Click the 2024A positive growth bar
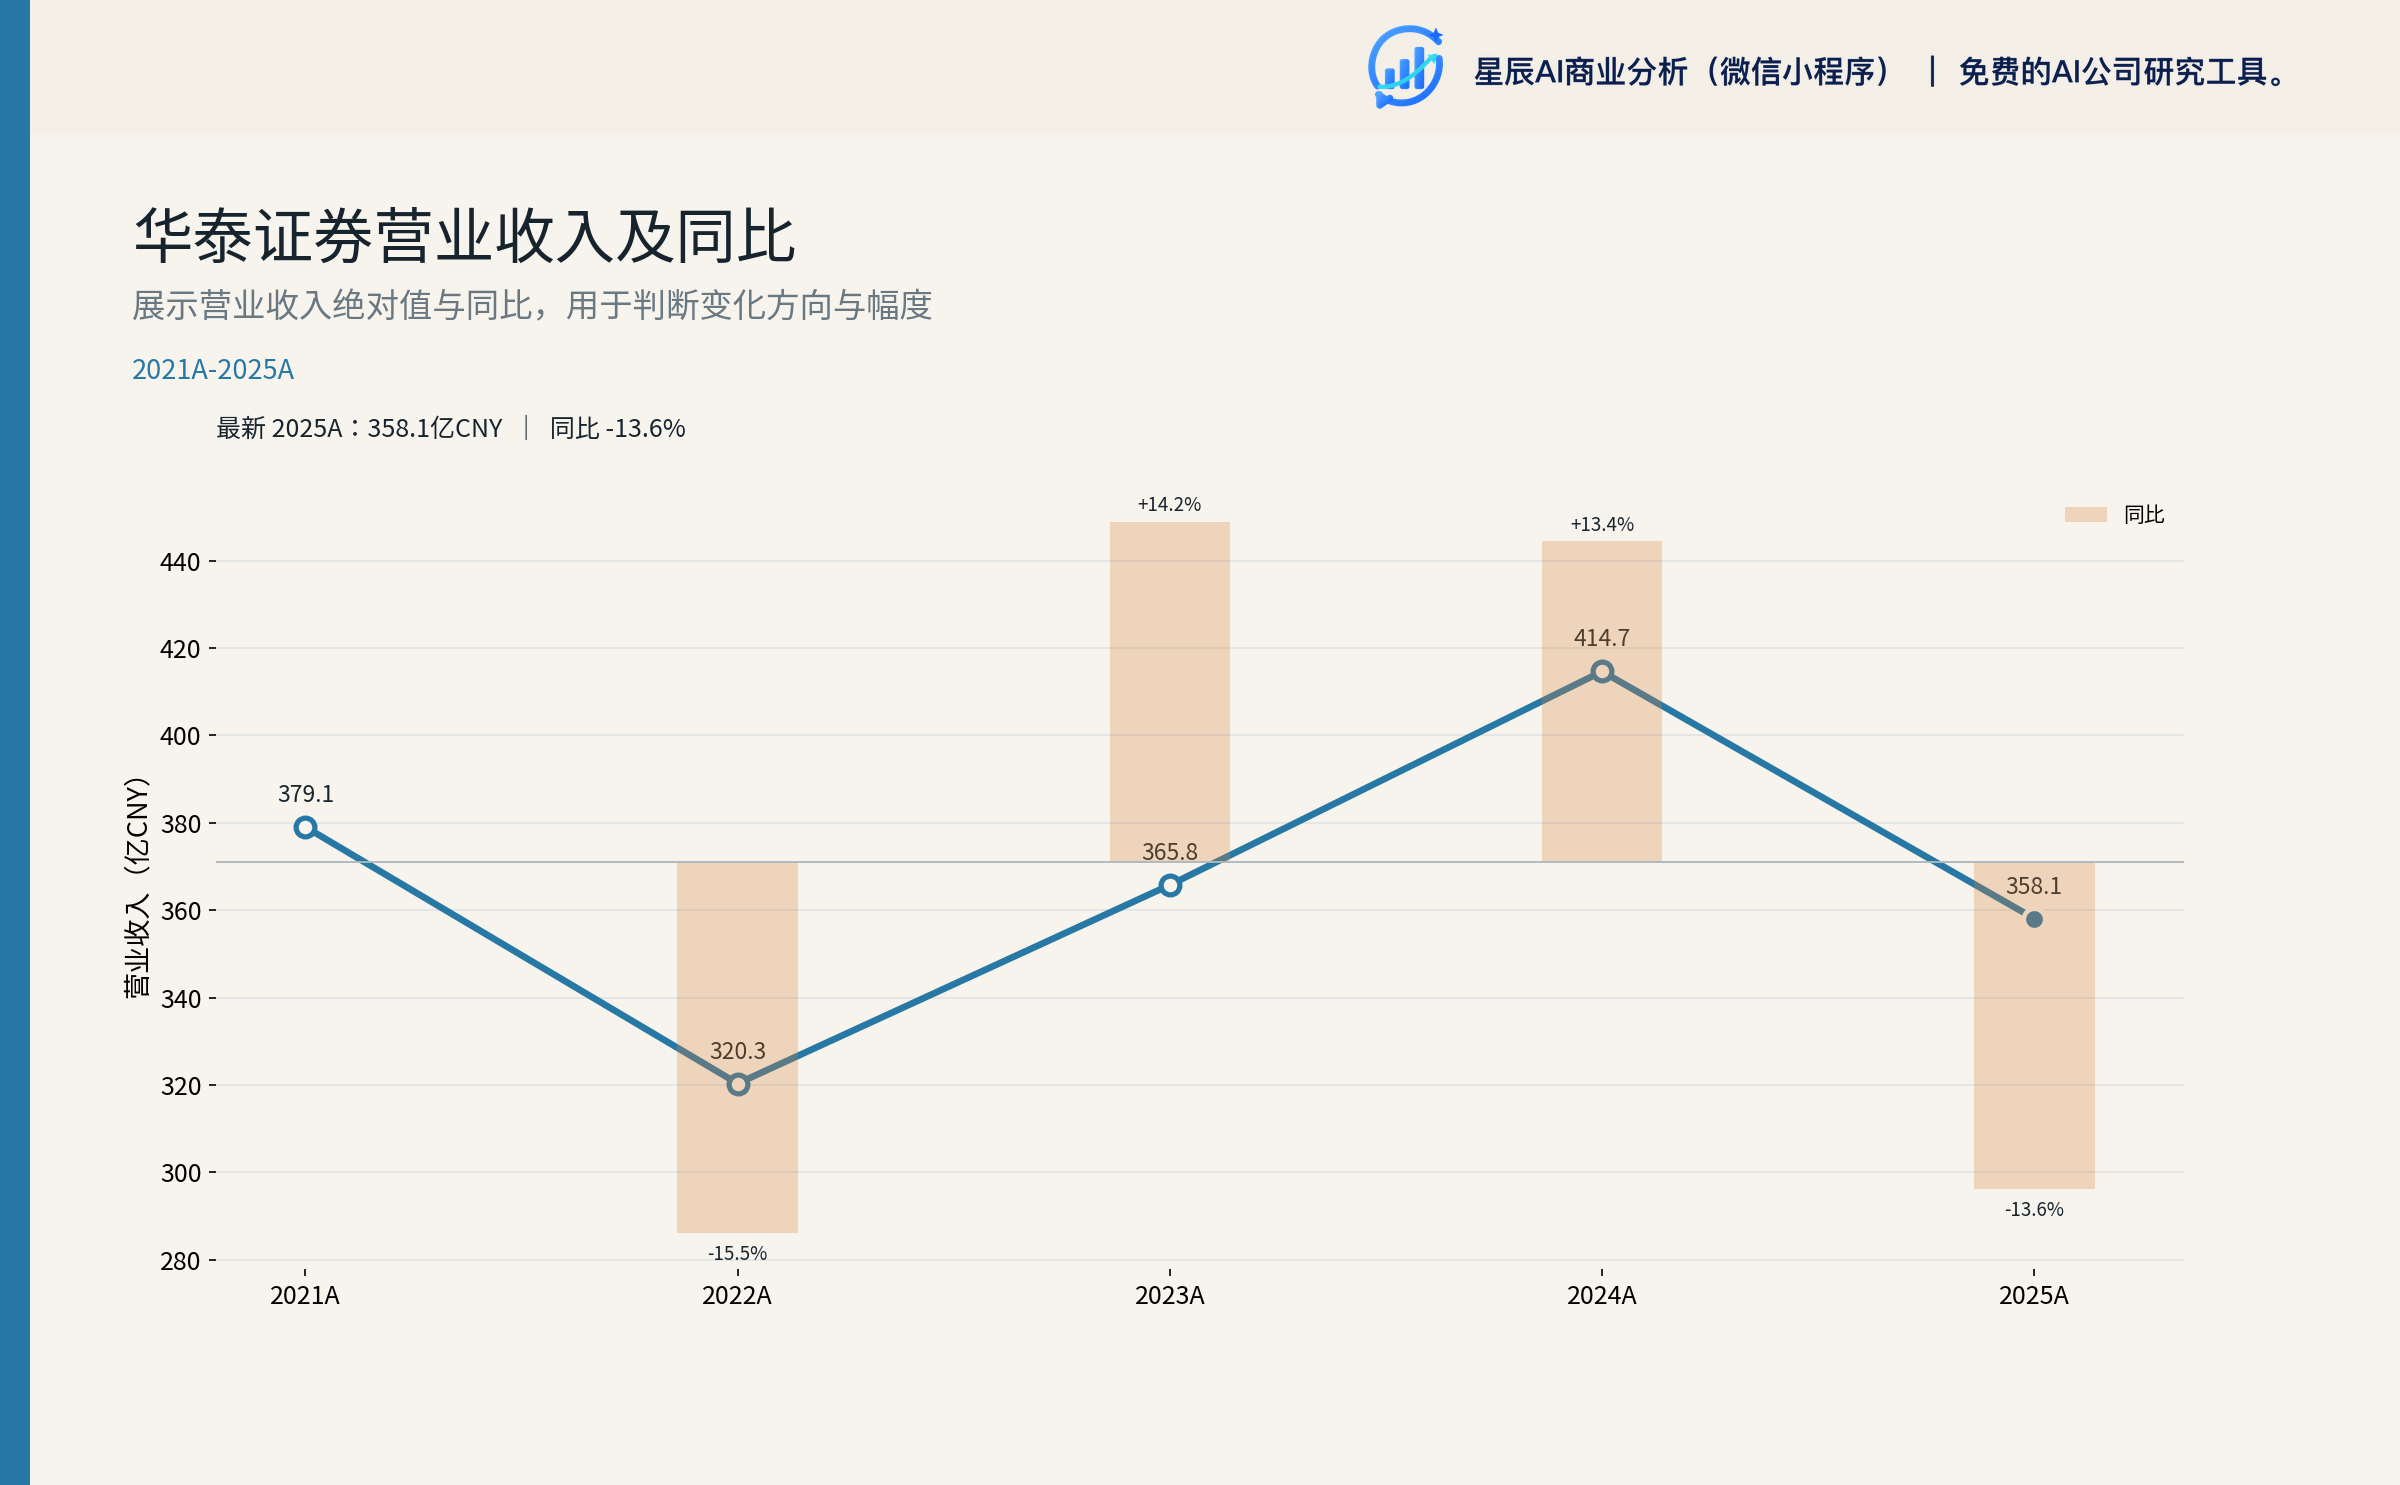The width and height of the screenshot is (2400, 1485). (1602, 701)
